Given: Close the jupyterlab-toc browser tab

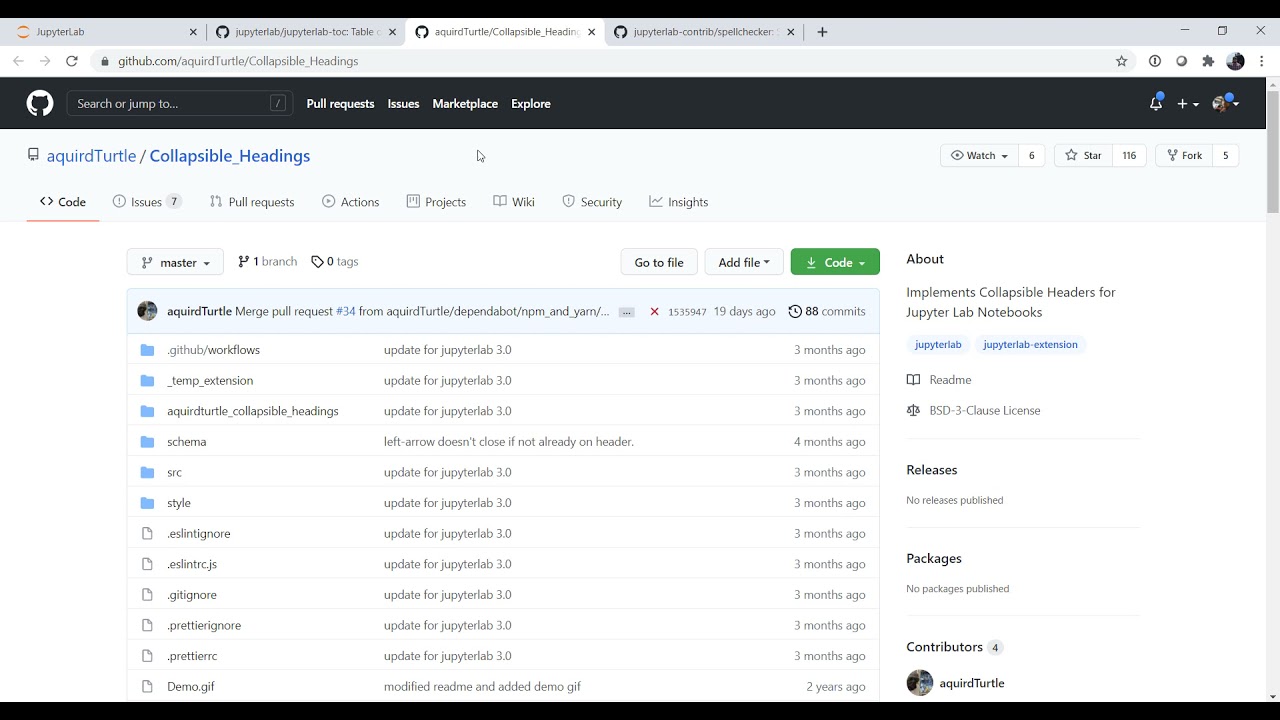Looking at the screenshot, I should (x=392, y=32).
